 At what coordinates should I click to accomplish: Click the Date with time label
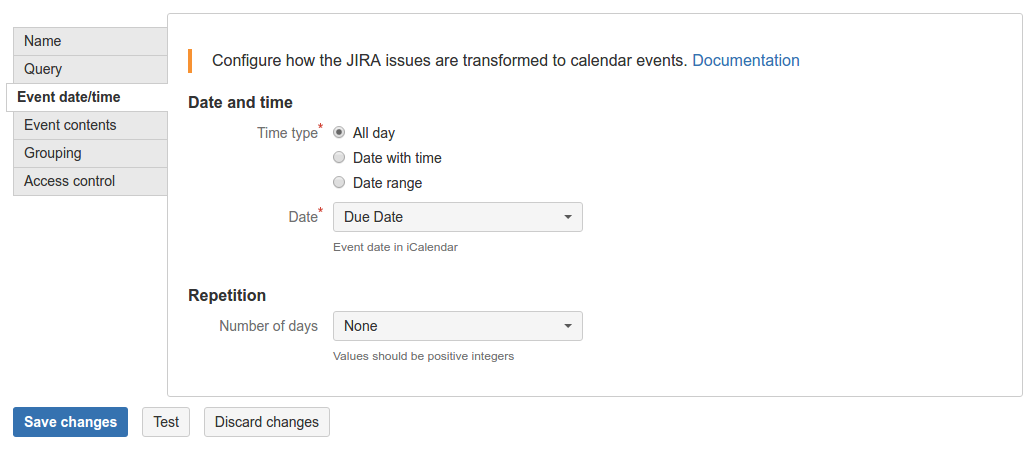tap(397, 158)
